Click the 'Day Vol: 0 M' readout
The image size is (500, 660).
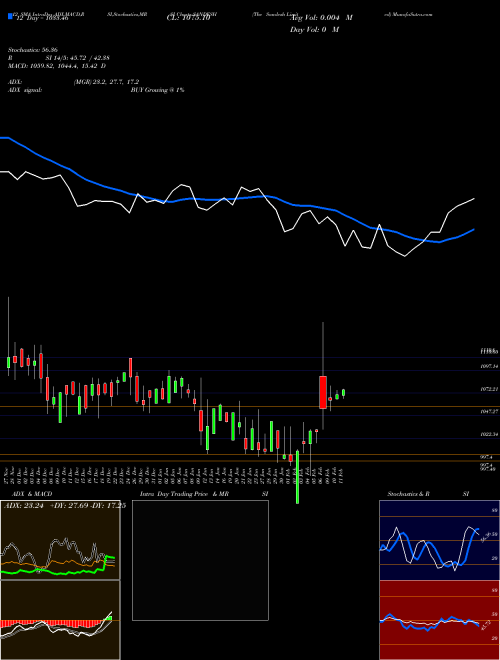click(314, 29)
